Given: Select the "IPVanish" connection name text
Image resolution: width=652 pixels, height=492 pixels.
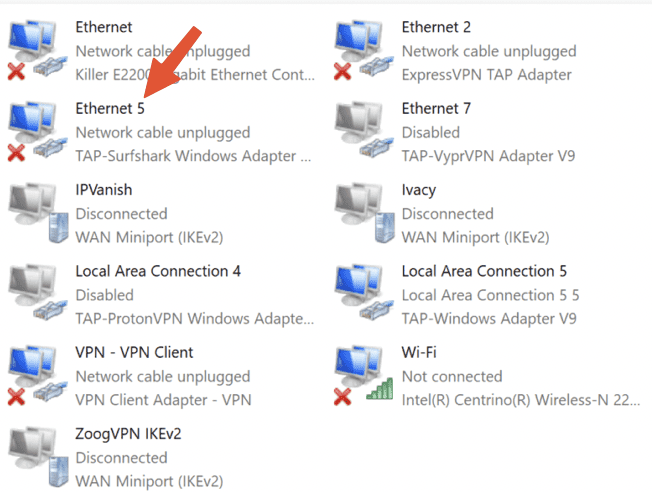Looking at the screenshot, I should 103,189.
